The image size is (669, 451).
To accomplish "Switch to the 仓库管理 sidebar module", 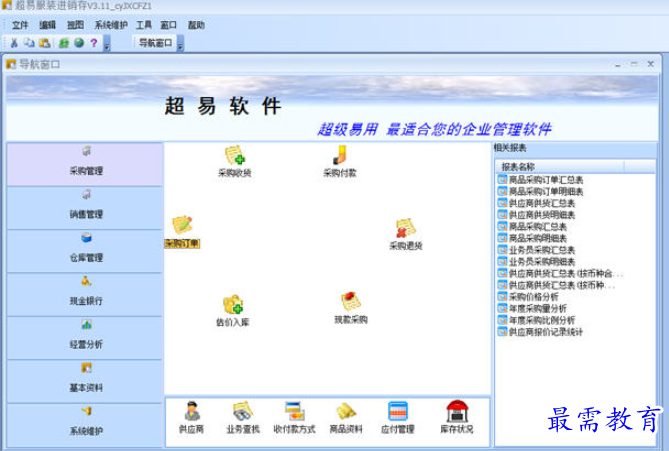I will pos(85,251).
